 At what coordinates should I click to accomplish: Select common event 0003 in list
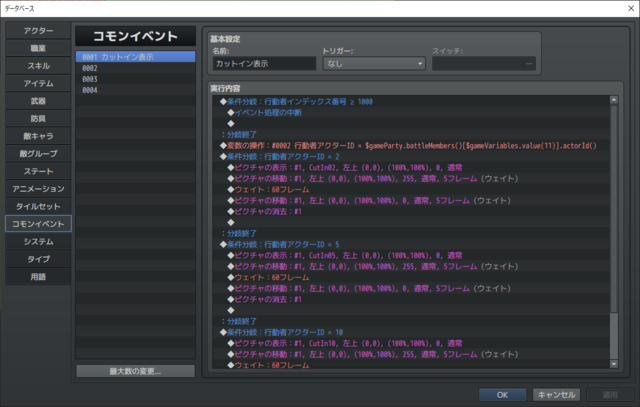136,79
